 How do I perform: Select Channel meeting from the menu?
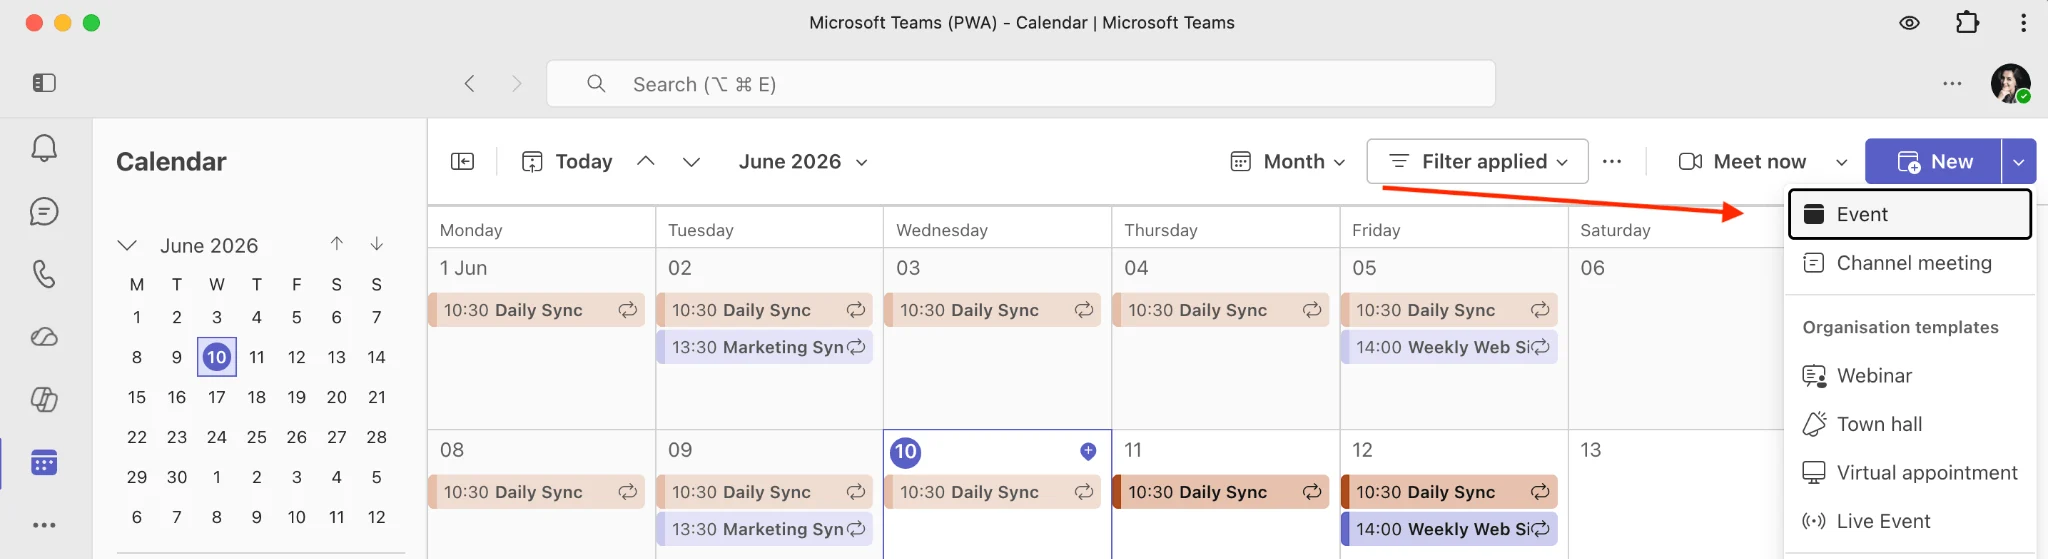(1910, 263)
